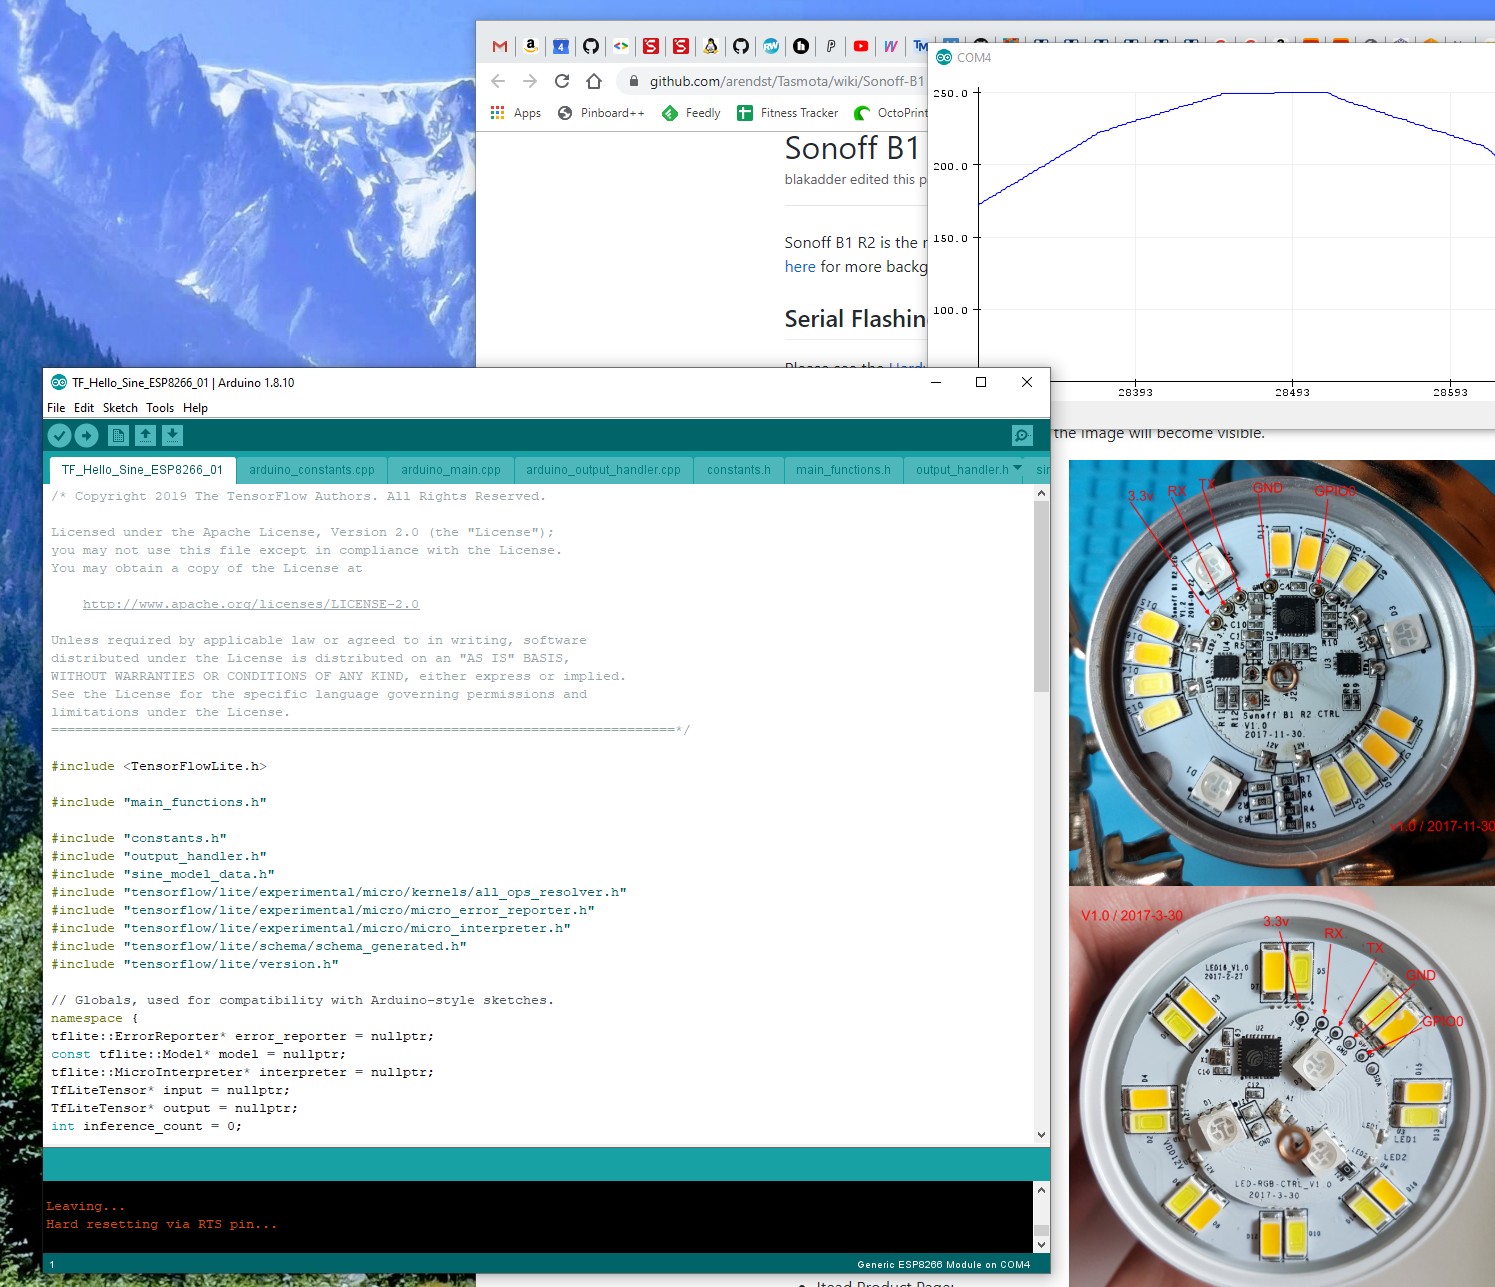Click the padlock icon in the address bar
The width and height of the screenshot is (1495, 1287).
coord(633,81)
